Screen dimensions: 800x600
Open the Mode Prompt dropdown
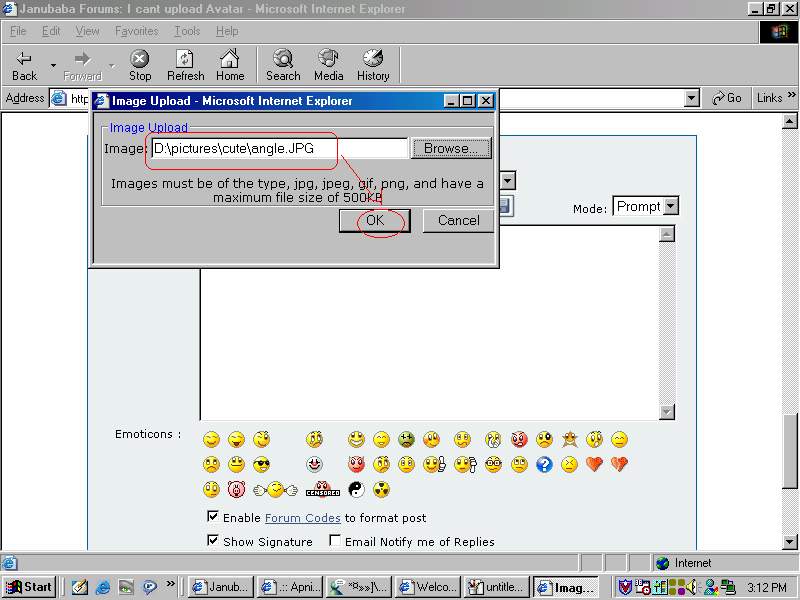pos(671,206)
